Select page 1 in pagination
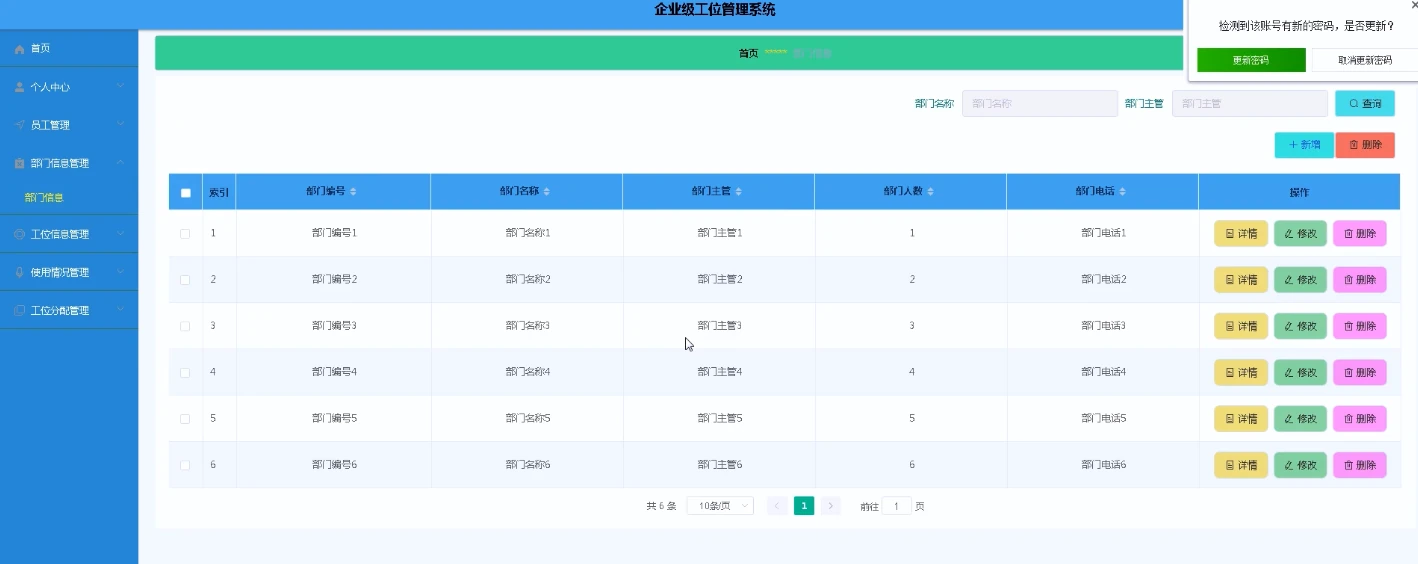The image size is (1418, 564). pos(804,506)
